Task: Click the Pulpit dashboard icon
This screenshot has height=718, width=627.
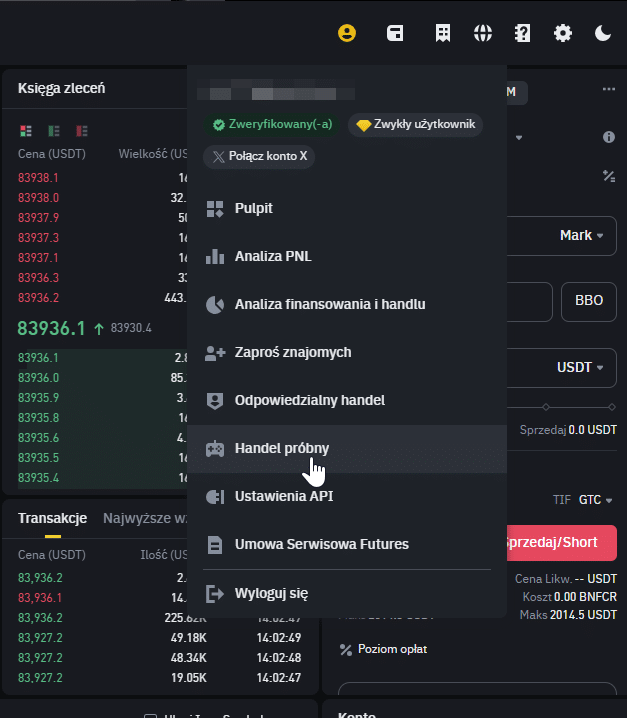Action: (215, 209)
